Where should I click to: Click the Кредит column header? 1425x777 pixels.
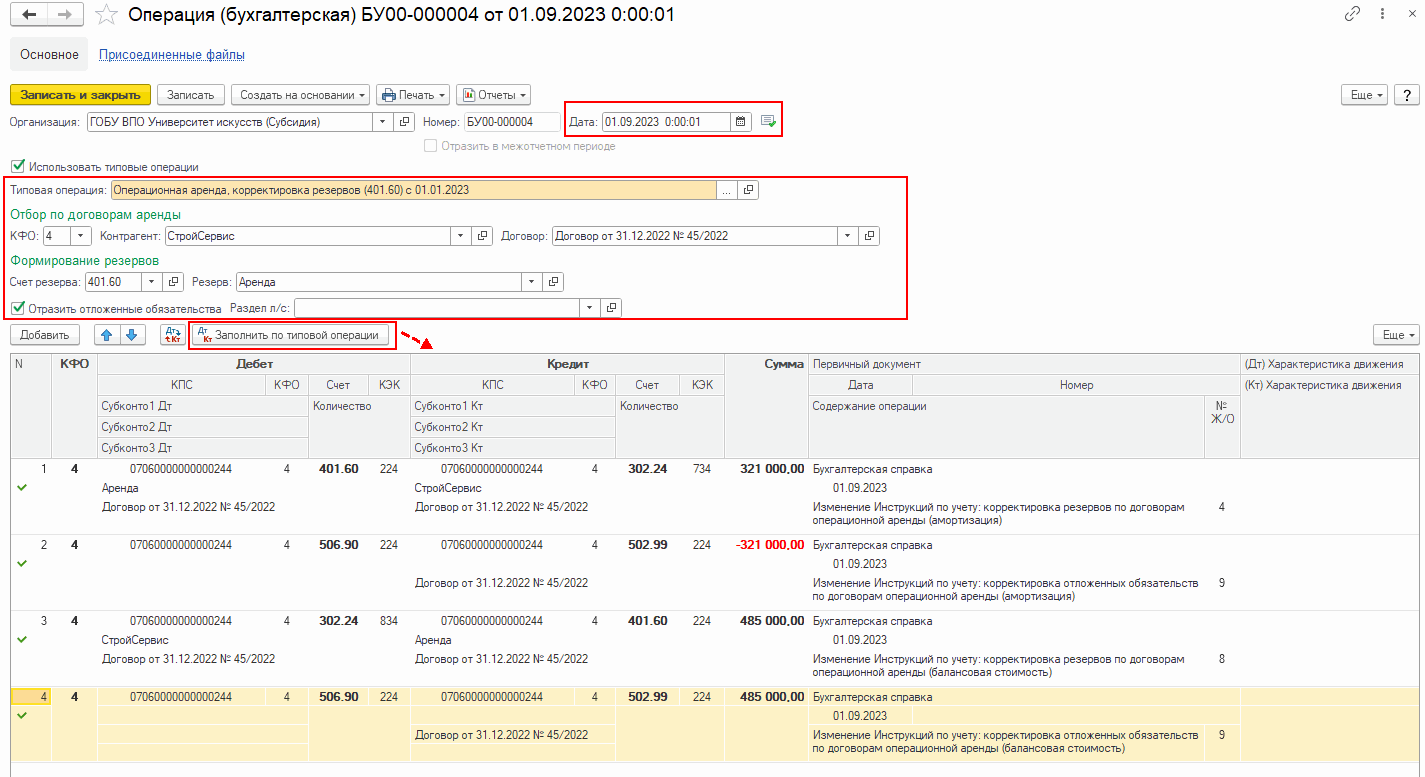click(567, 365)
